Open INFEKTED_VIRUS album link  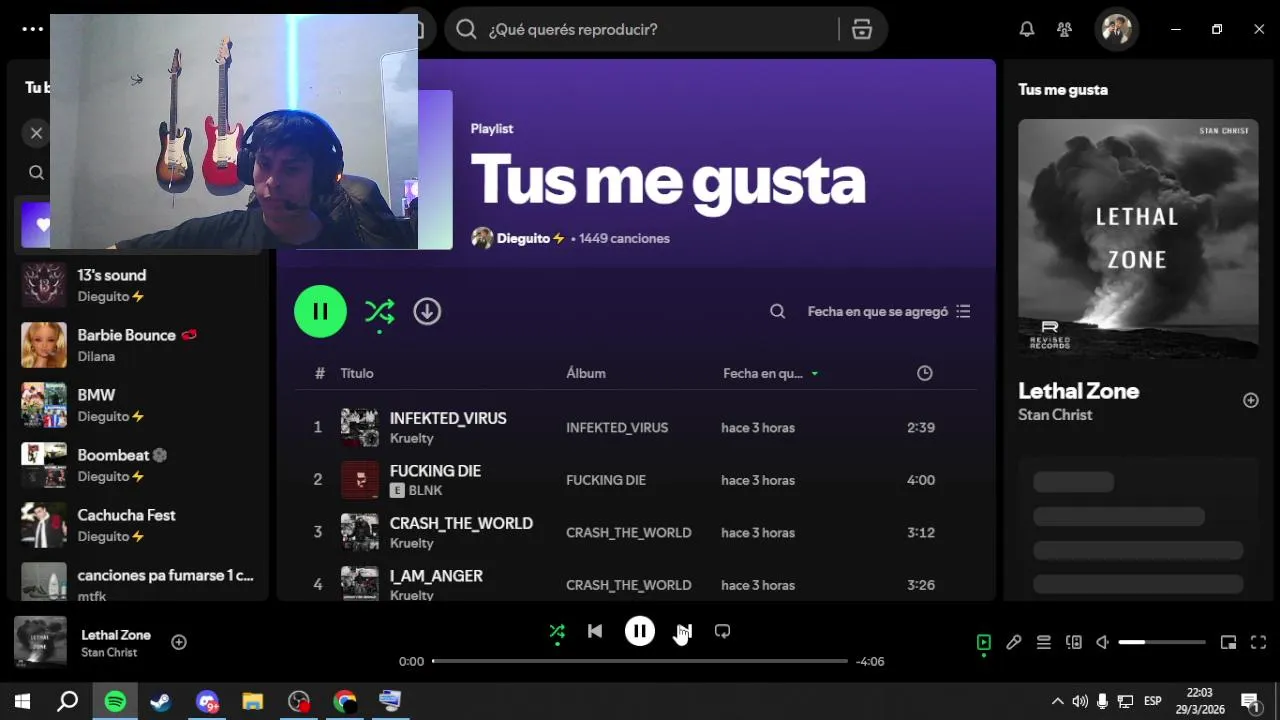(617, 427)
